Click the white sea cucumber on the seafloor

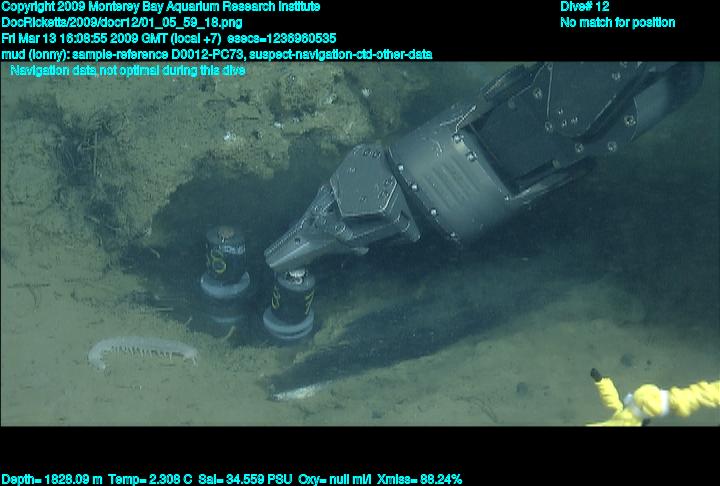pyautogui.click(x=142, y=351)
